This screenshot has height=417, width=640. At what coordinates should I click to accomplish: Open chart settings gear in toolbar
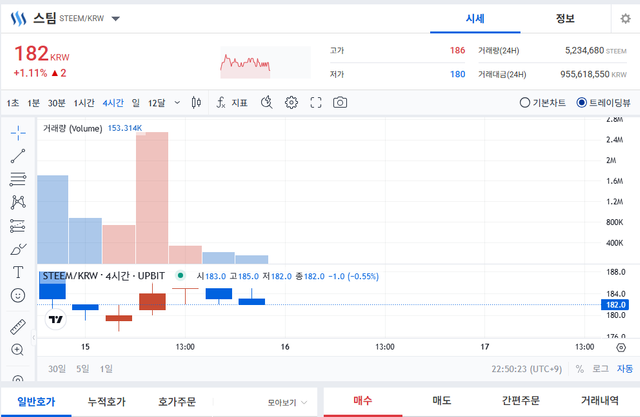(x=291, y=102)
